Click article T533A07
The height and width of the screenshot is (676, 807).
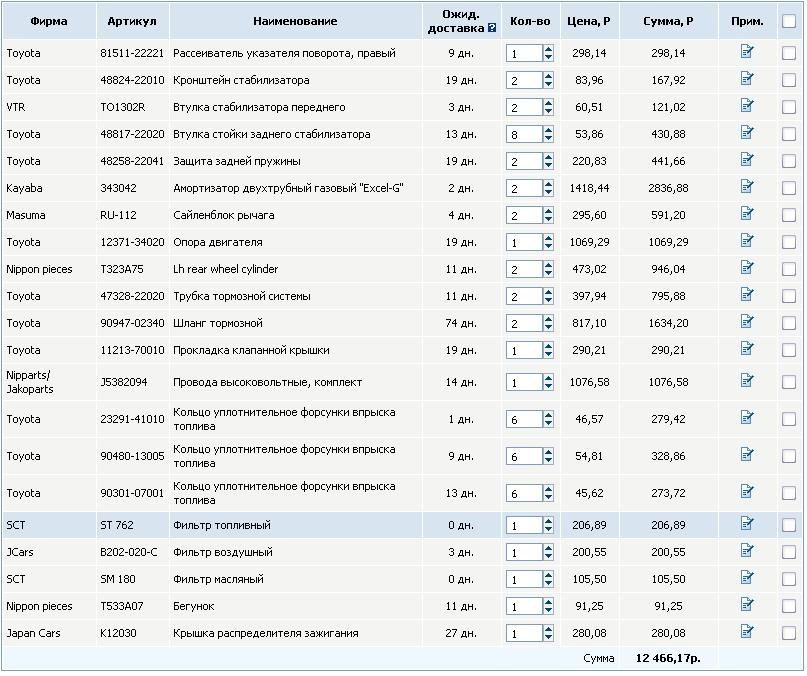click(121, 606)
